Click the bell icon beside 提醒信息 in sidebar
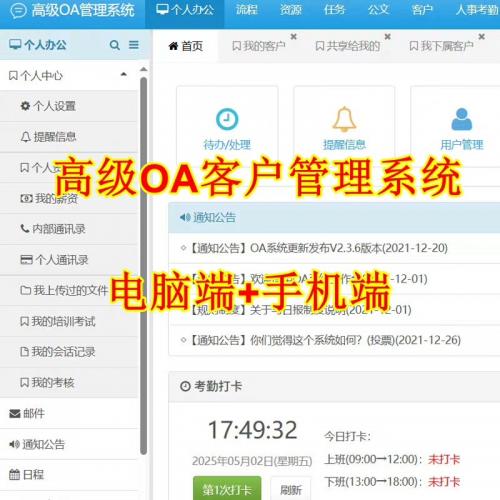This screenshot has height=500, width=500. (26, 137)
